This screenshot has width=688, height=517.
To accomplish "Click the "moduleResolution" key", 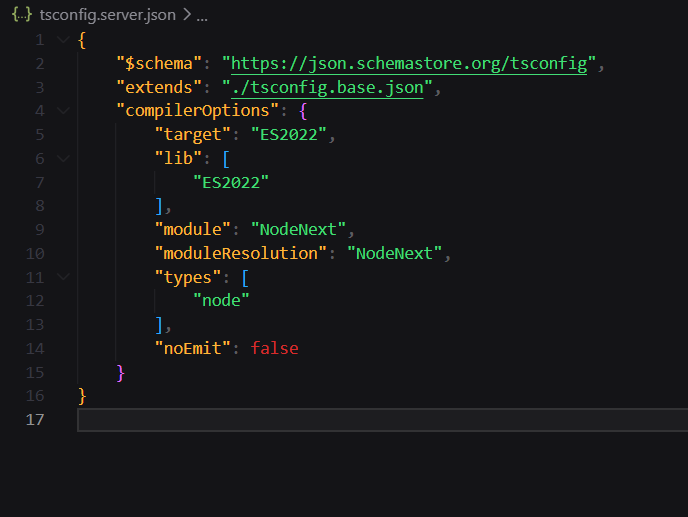I will pos(241,253).
